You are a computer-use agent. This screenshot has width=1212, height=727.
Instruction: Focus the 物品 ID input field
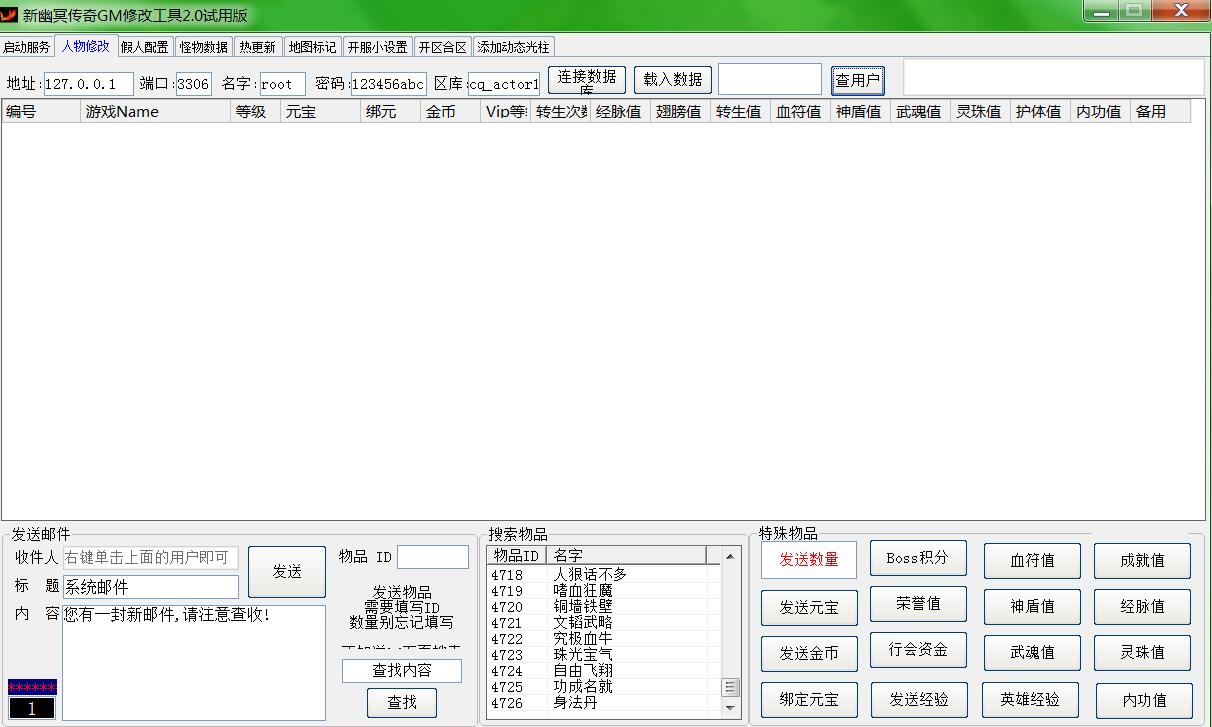[433, 557]
